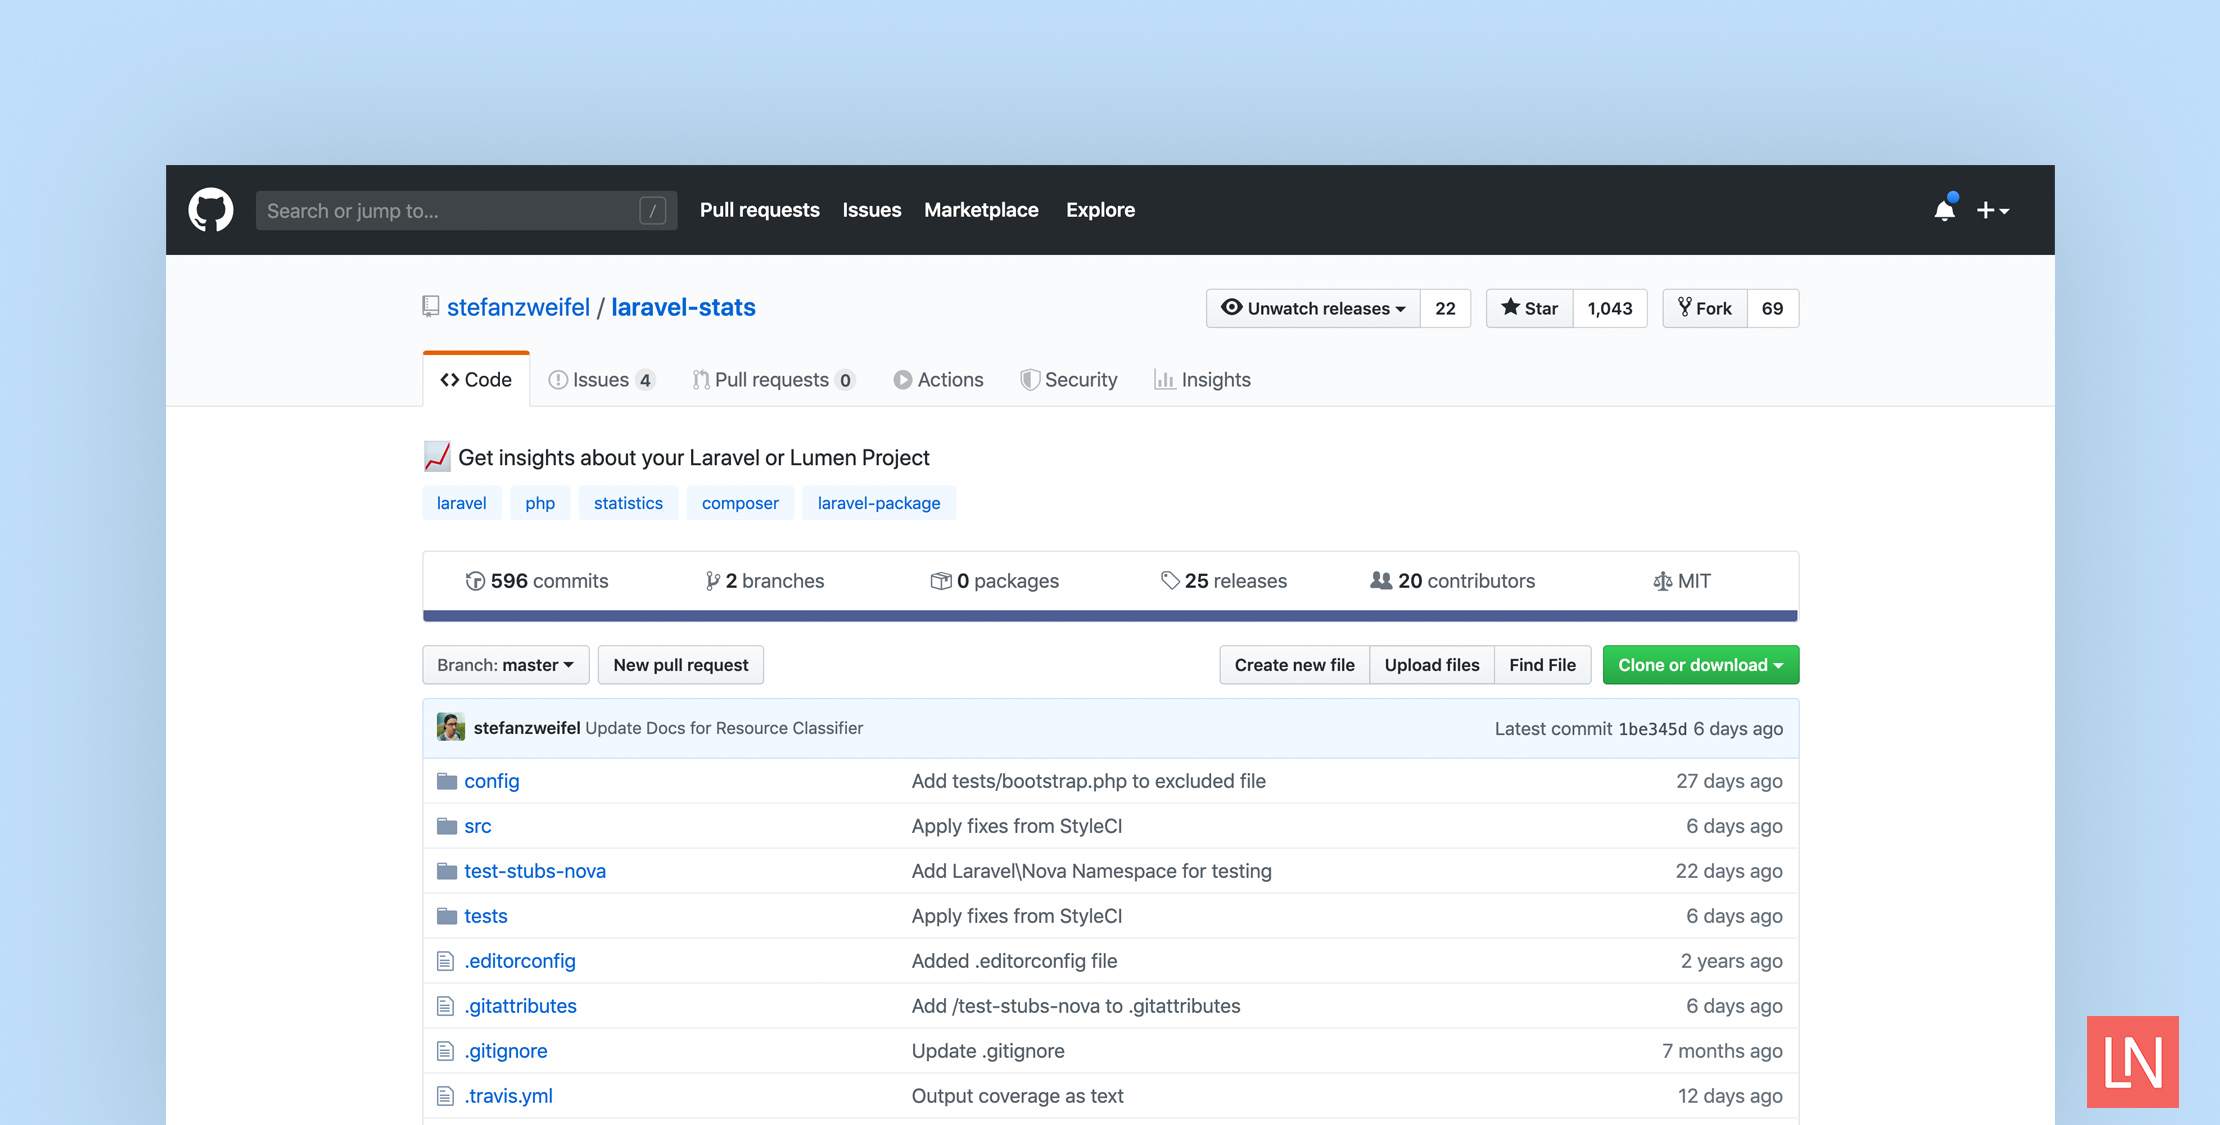Image resolution: width=2220 pixels, height=1125 pixels.
Task: Switch to Security tab
Action: 1069,380
